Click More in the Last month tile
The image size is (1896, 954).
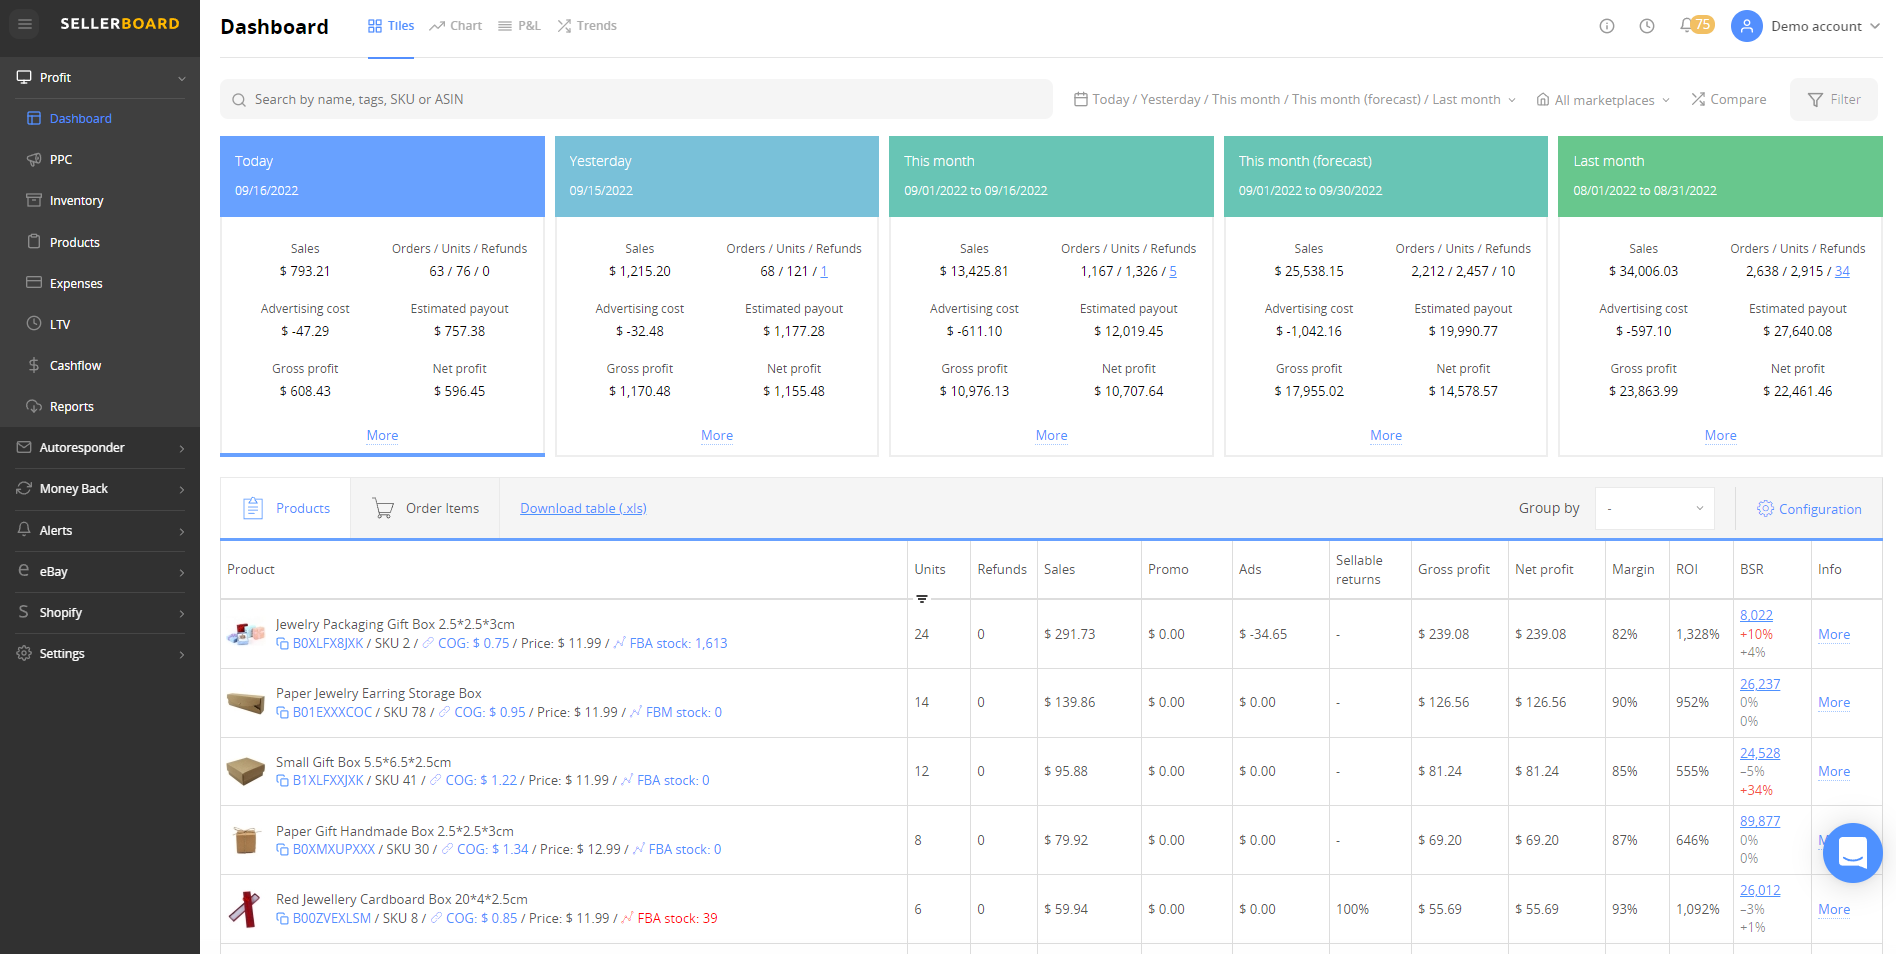(x=1720, y=435)
